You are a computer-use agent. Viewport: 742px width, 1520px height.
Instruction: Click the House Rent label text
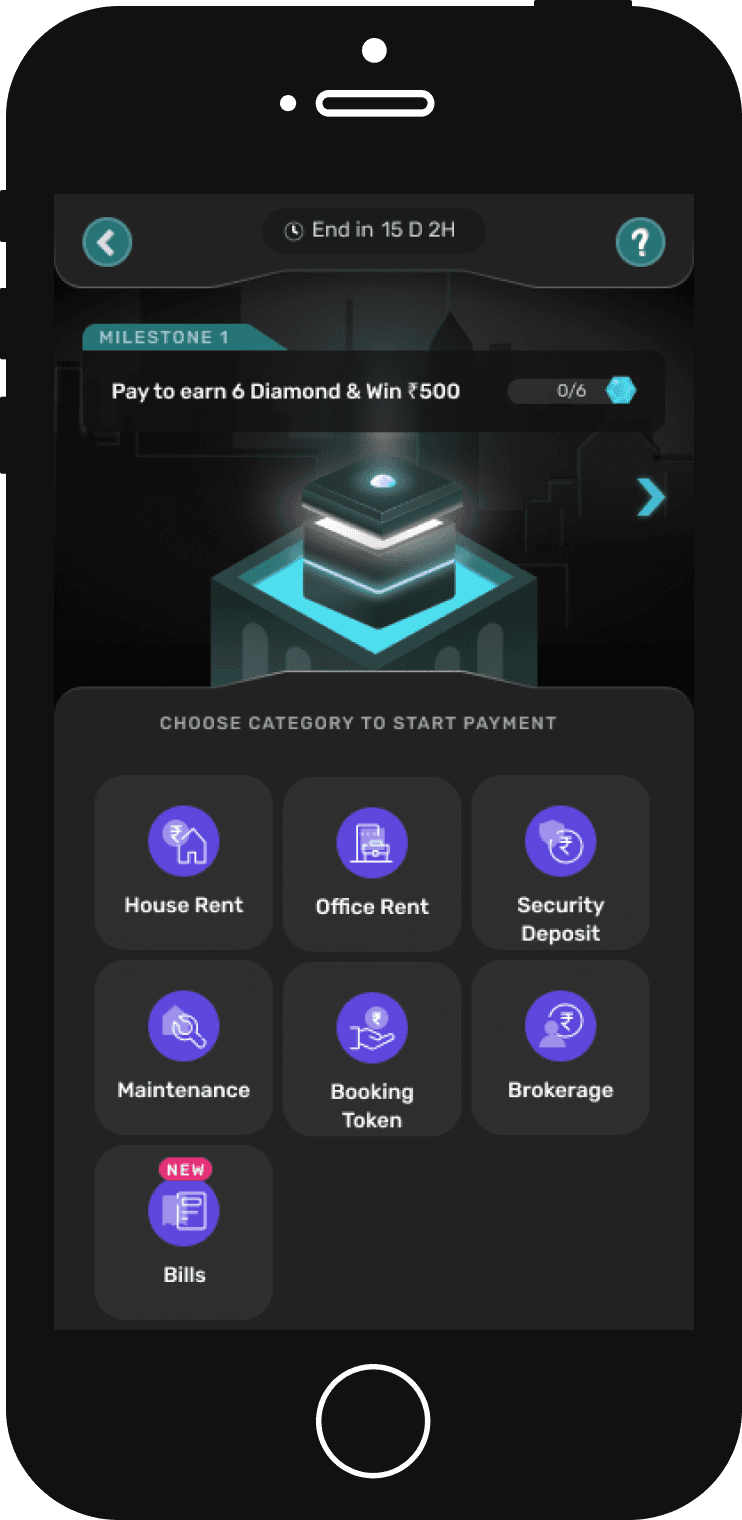point(184,905)
